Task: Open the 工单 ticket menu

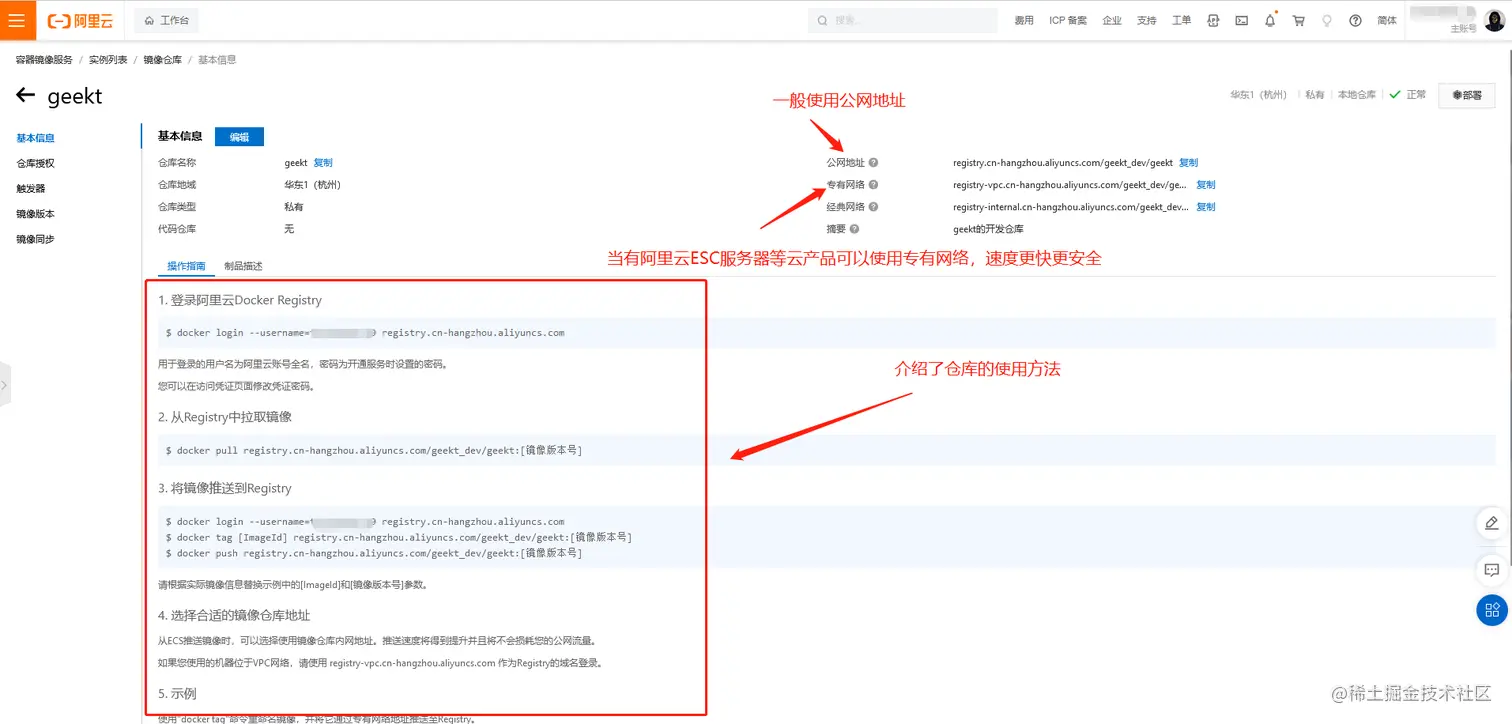Action: pyautogui.click(x=1182, y=21)
